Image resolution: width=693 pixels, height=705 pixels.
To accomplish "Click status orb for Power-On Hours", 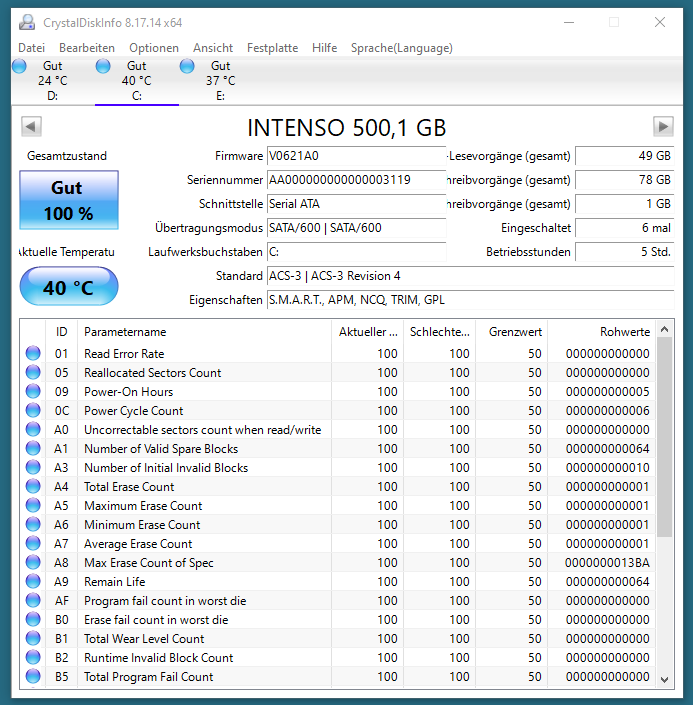I will 33,391.
